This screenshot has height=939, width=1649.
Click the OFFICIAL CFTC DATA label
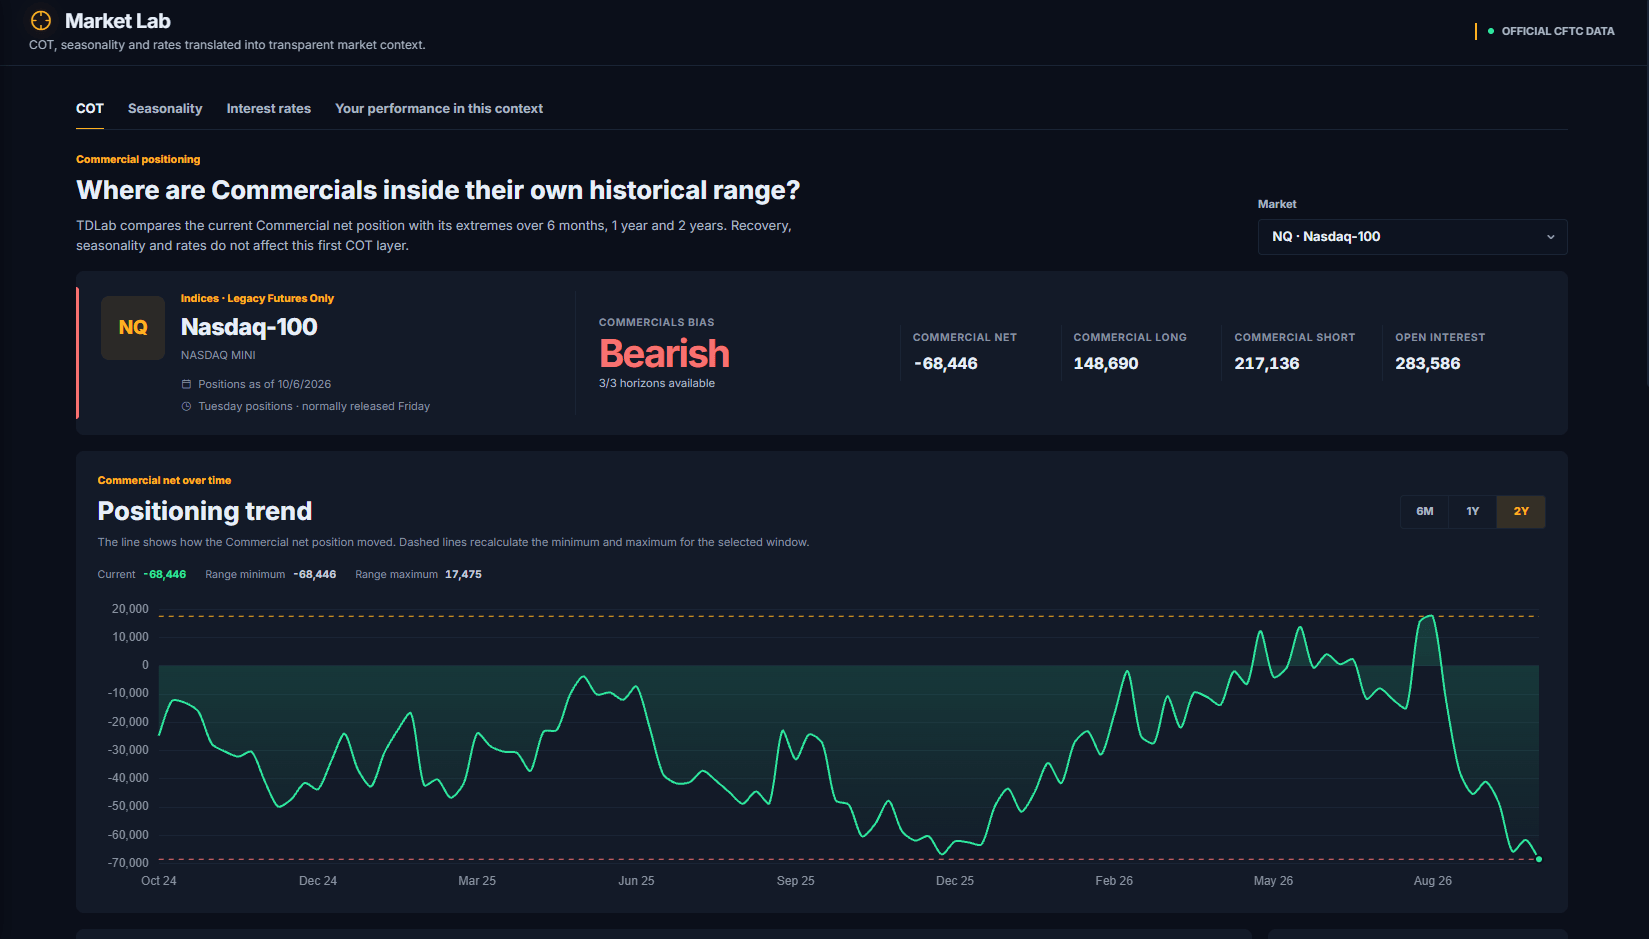click(x=1558, y=31)
